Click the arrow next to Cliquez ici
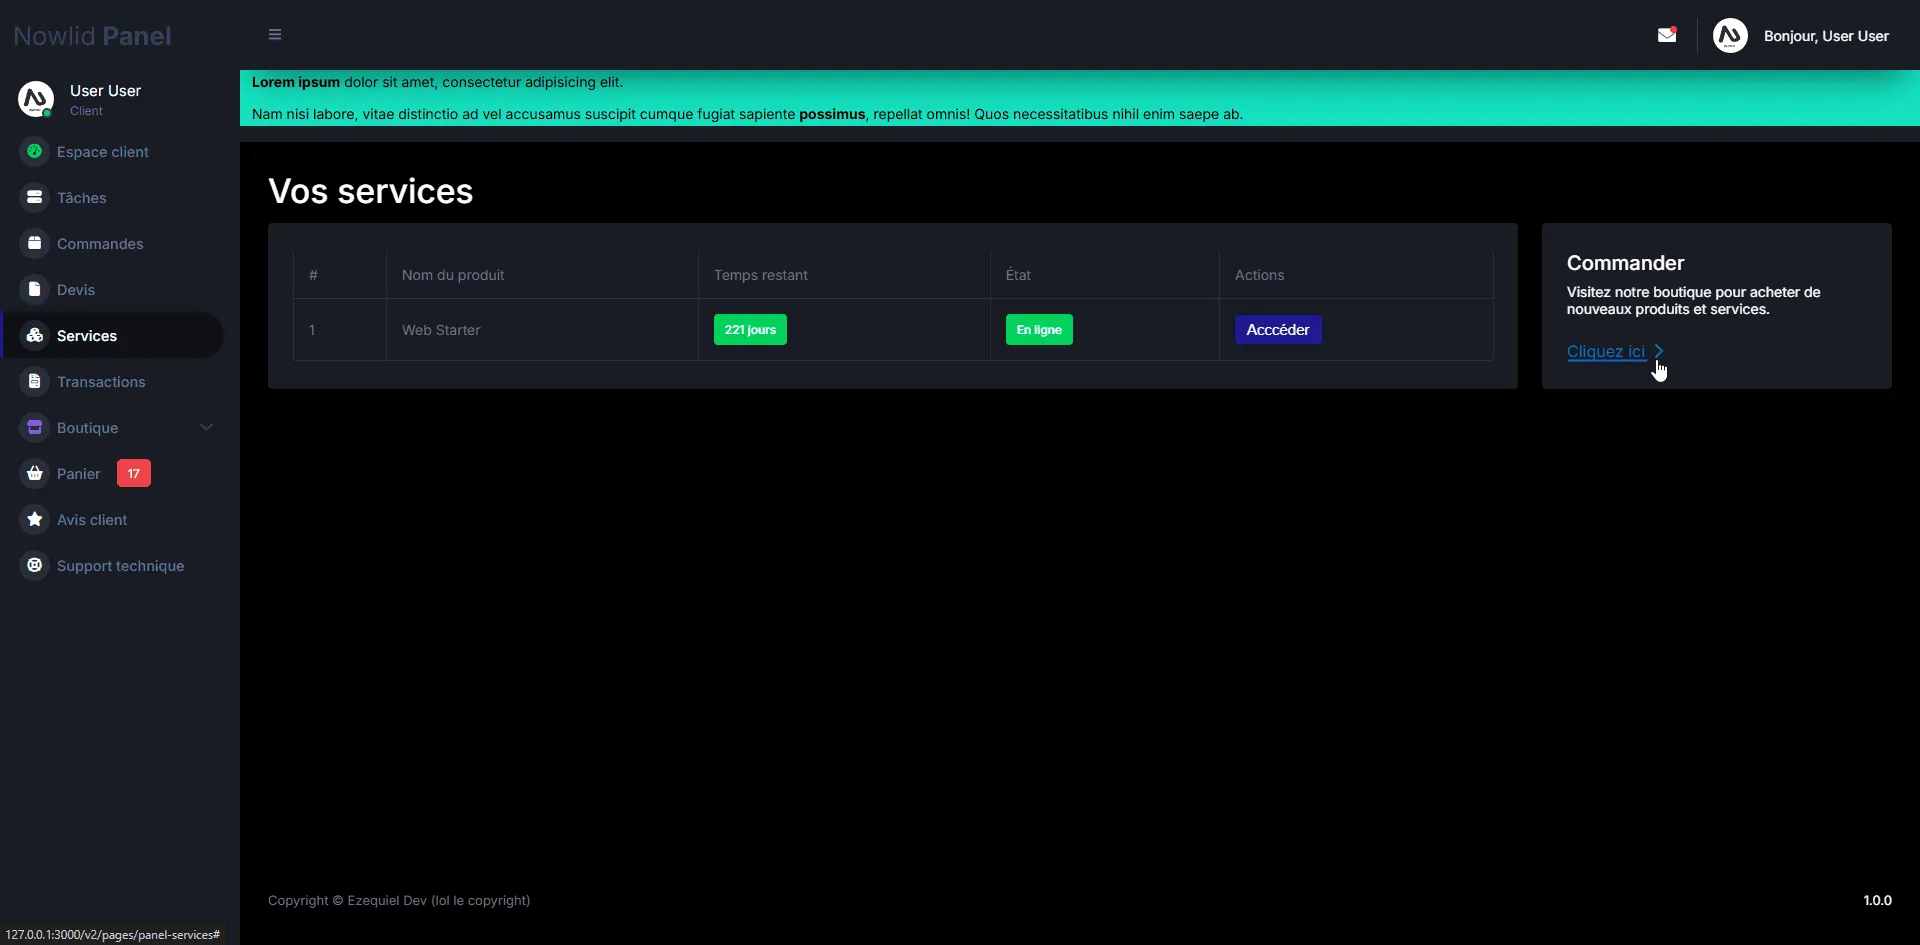Screen dimensions: 1920x945 click(x=1659, y=351)
